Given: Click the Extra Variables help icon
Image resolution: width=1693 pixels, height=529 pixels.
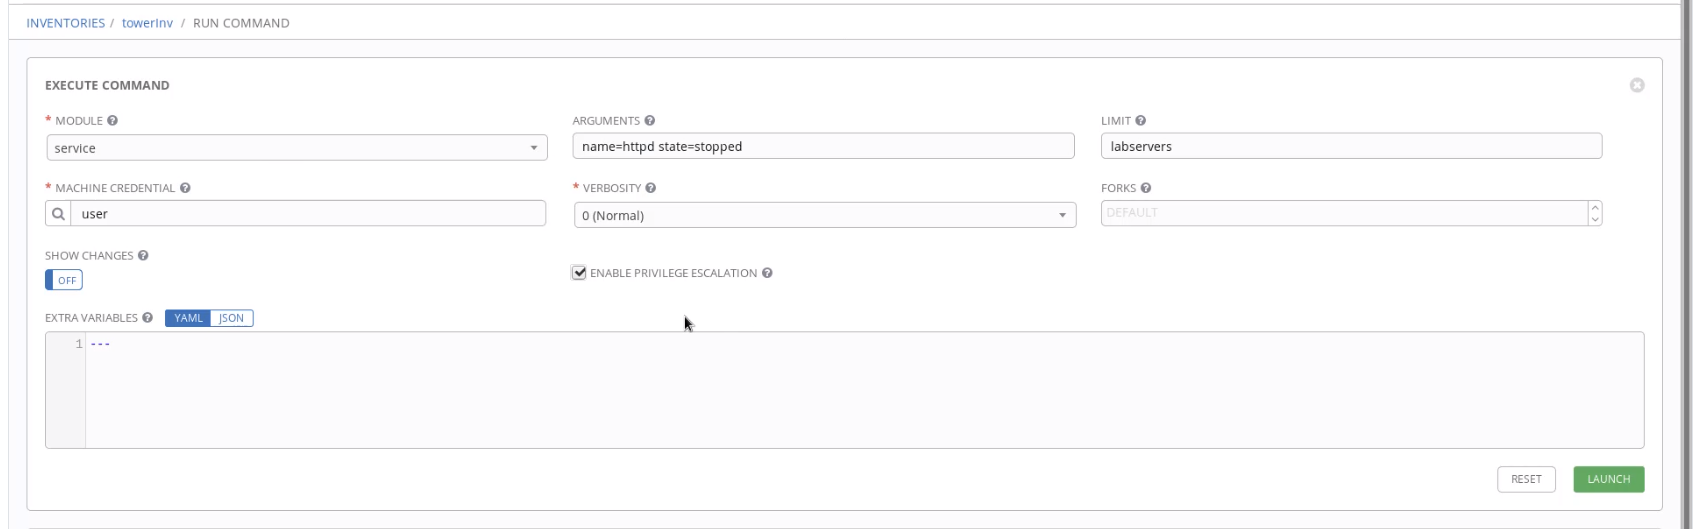Looking at the screenshot, I should coord(148,318).
